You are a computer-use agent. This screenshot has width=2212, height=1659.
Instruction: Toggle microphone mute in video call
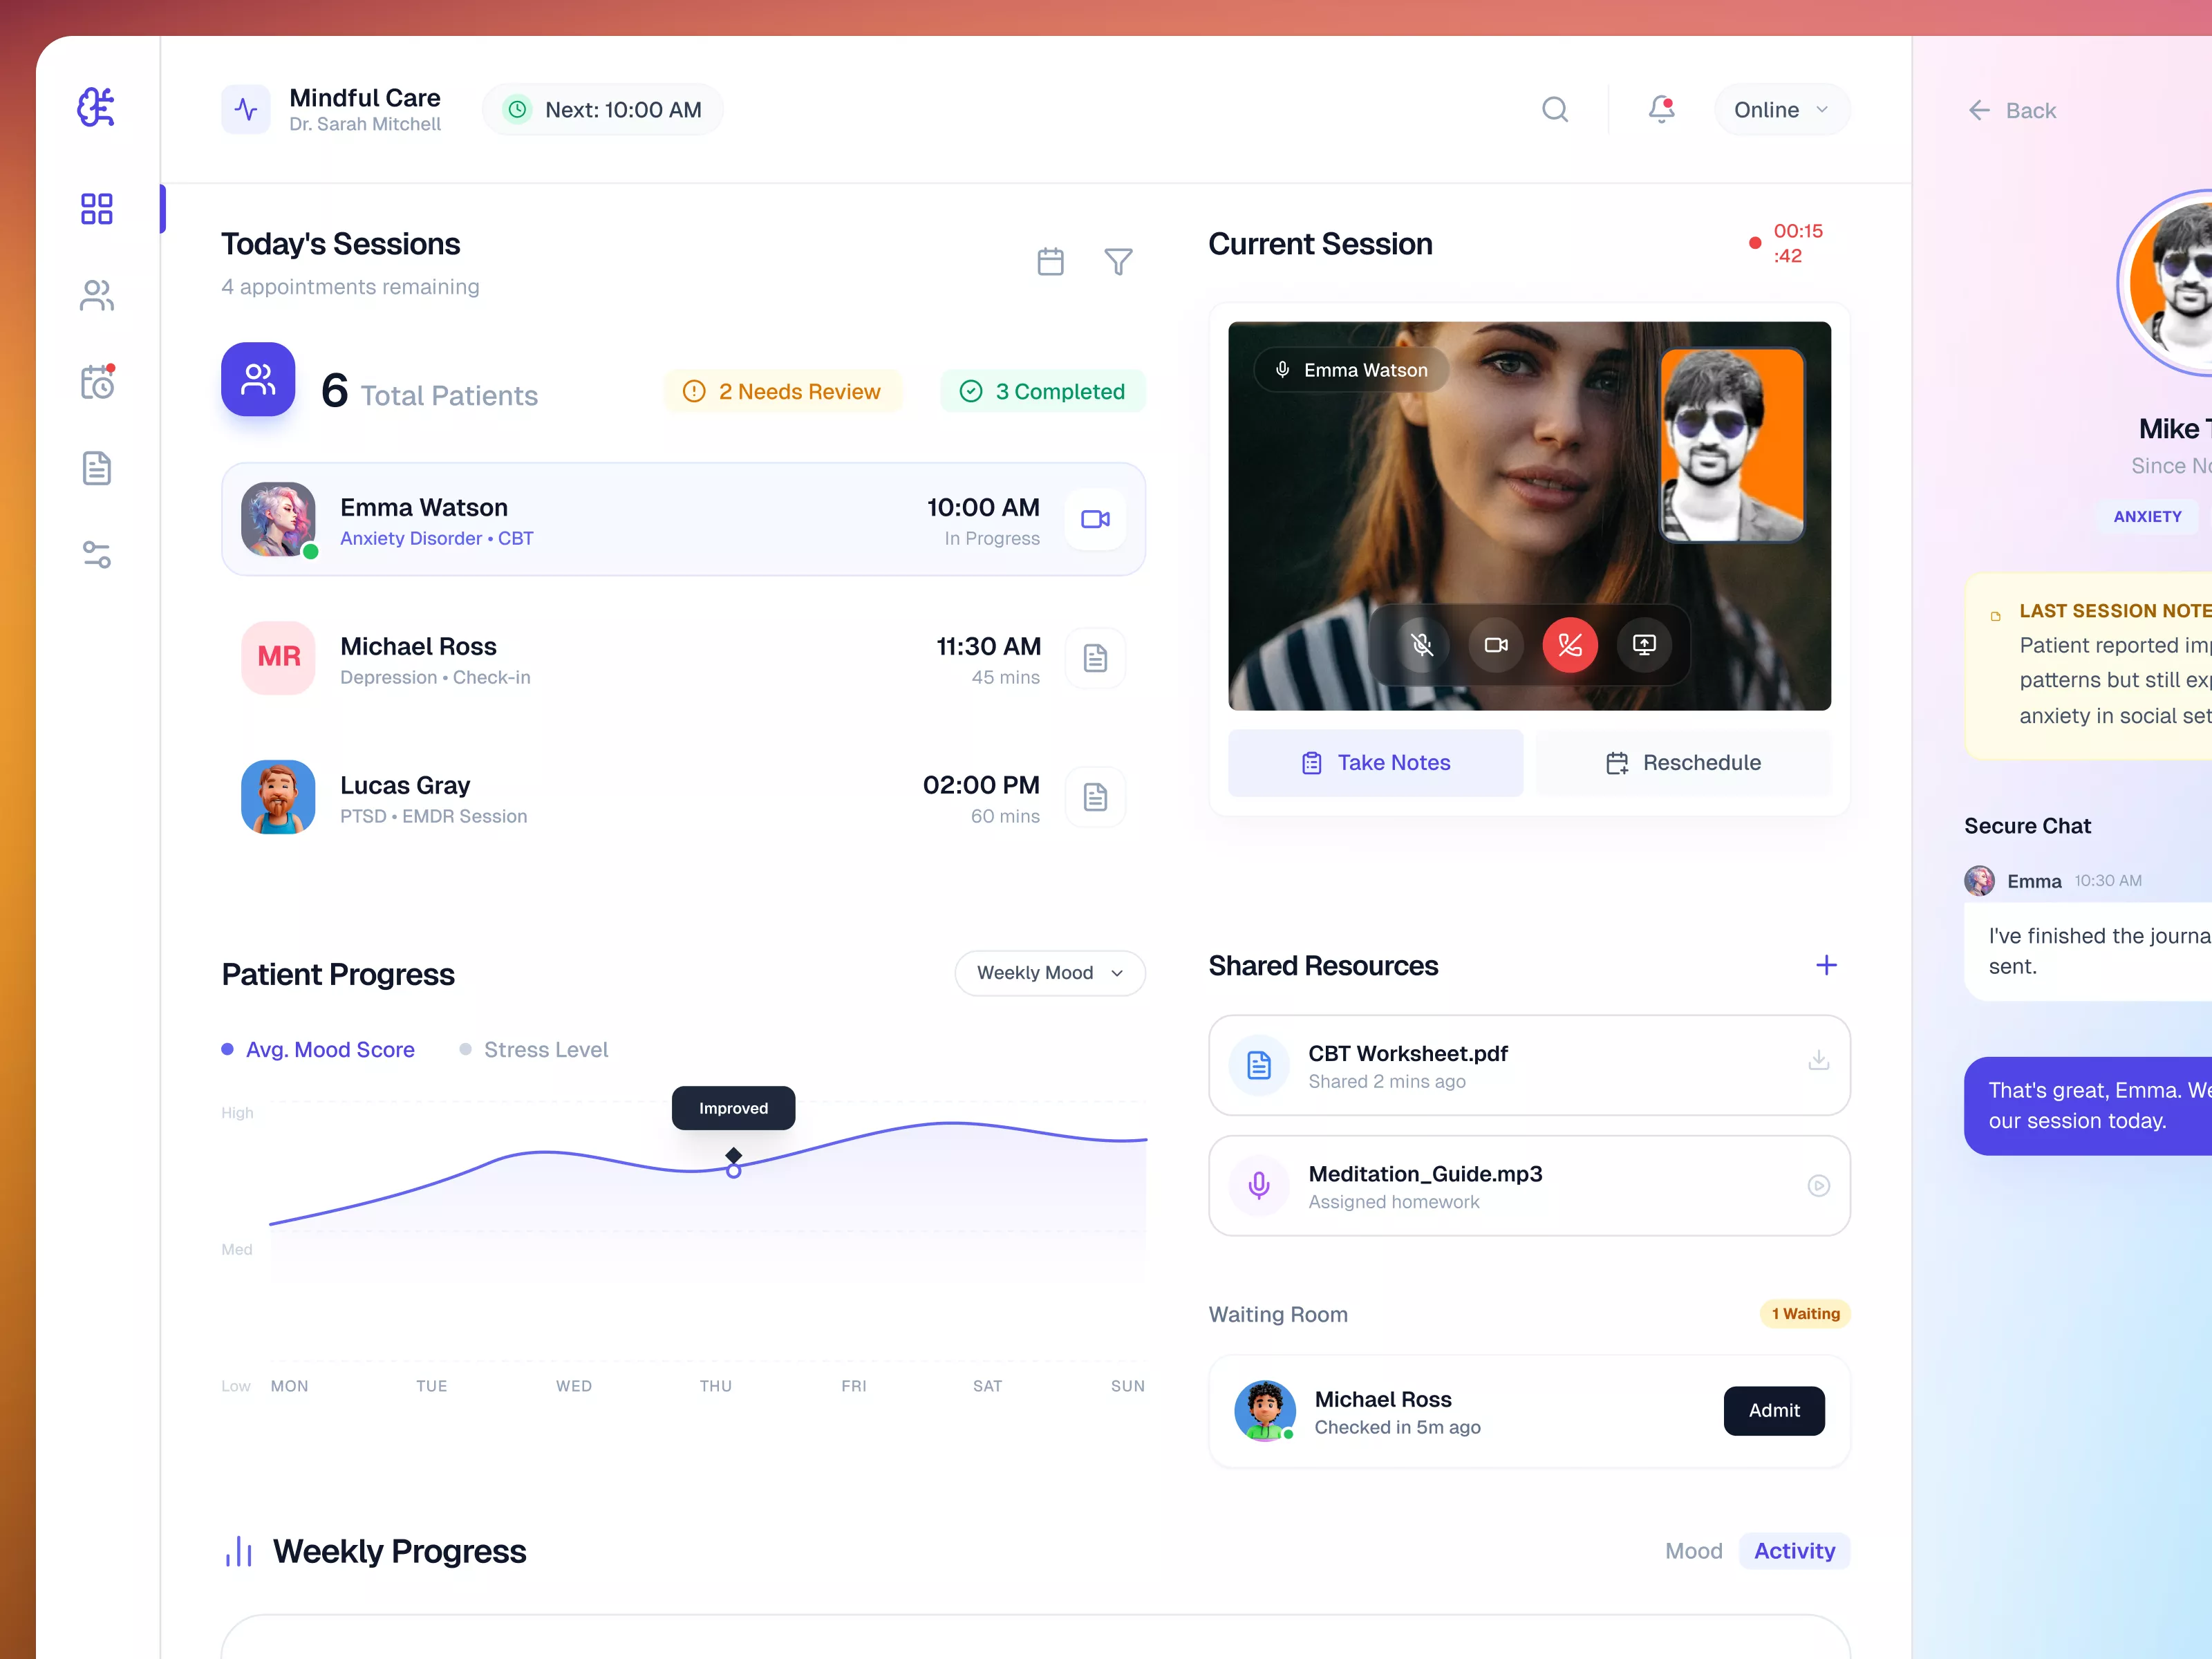click(1422, 645)
